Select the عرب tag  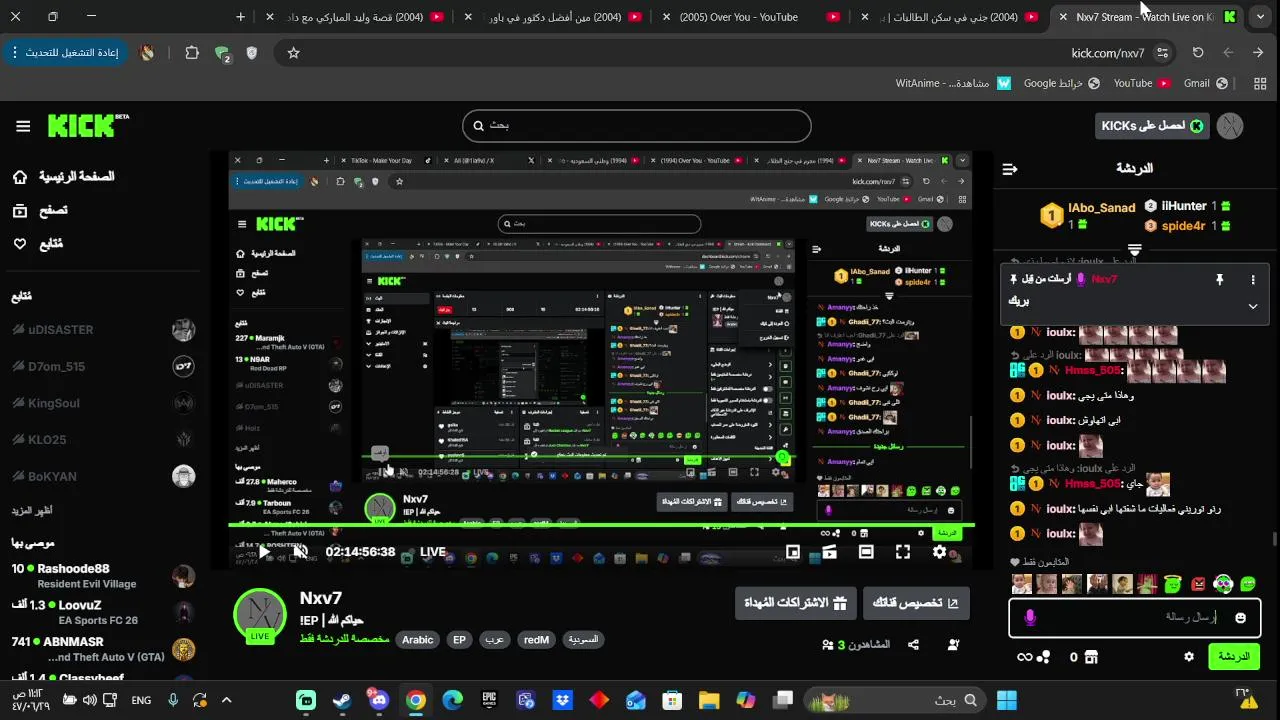[x=495, y=640]
